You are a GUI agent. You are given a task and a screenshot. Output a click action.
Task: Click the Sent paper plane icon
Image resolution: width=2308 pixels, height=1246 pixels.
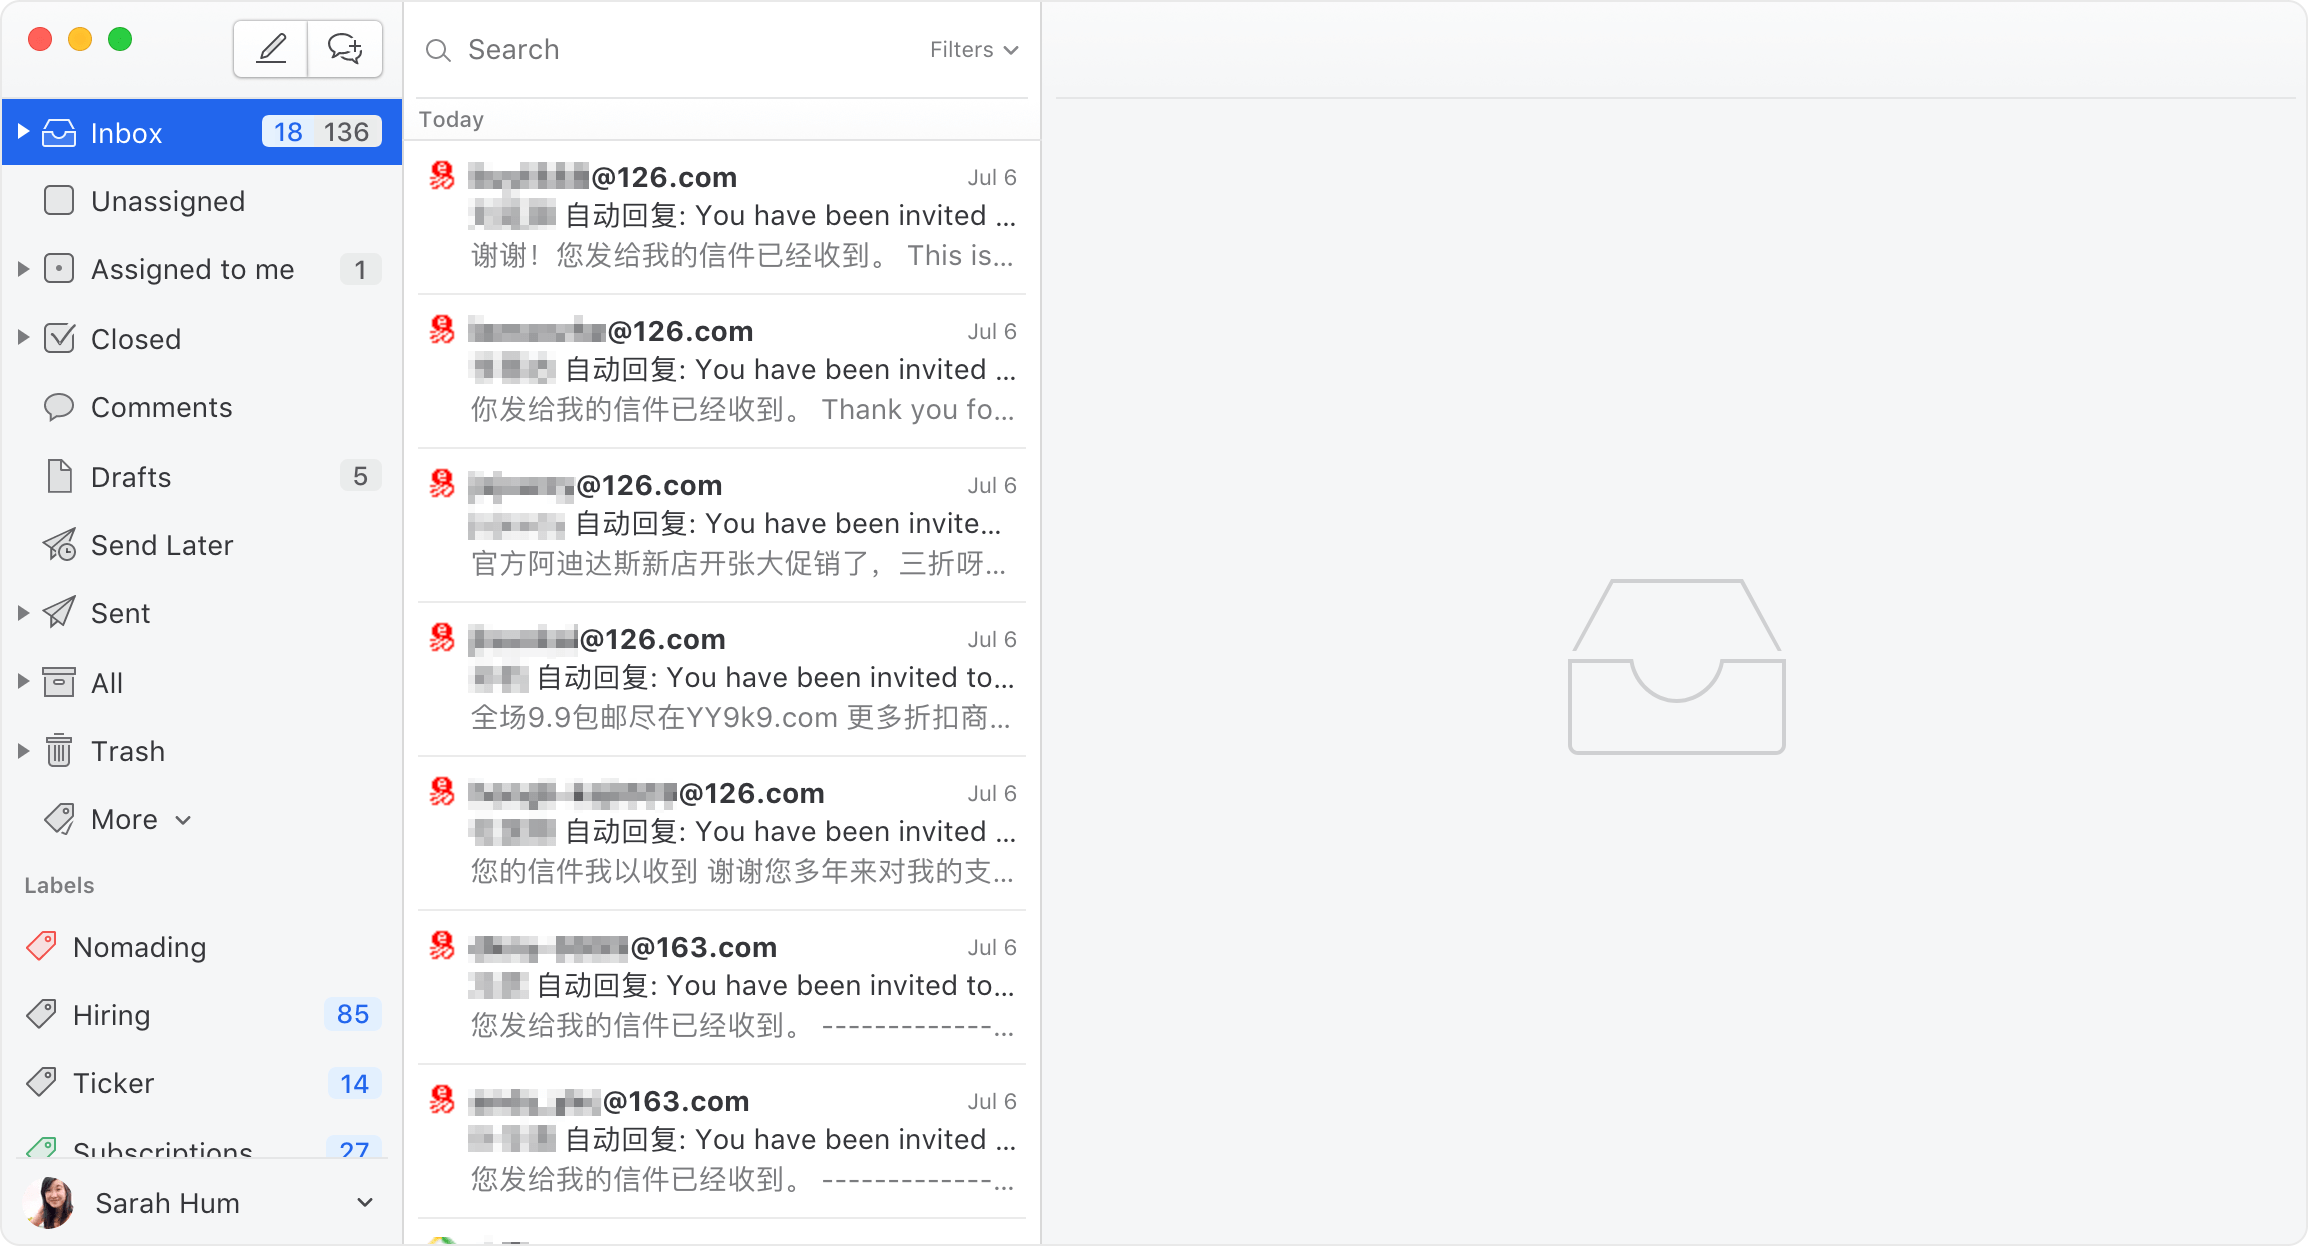pyautogui.click(x=59, y=612)
